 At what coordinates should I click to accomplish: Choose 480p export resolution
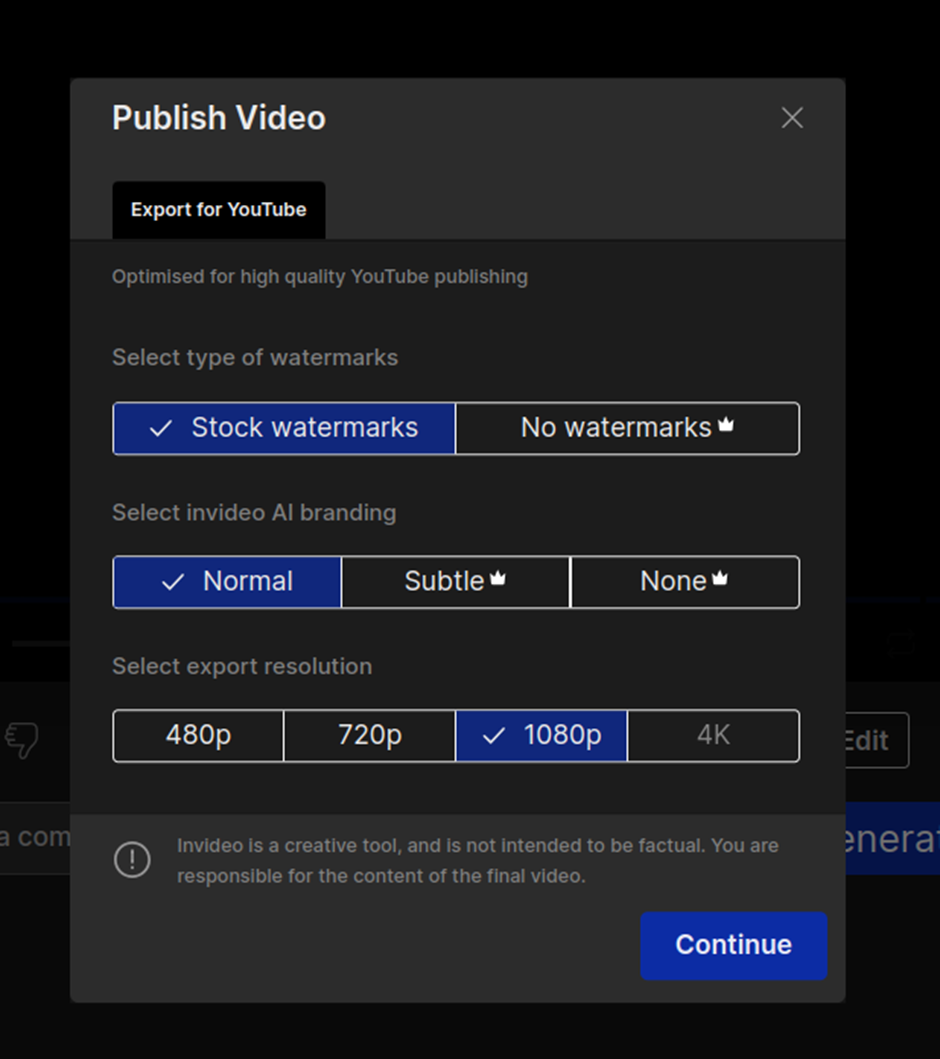[x=199, y=735]
